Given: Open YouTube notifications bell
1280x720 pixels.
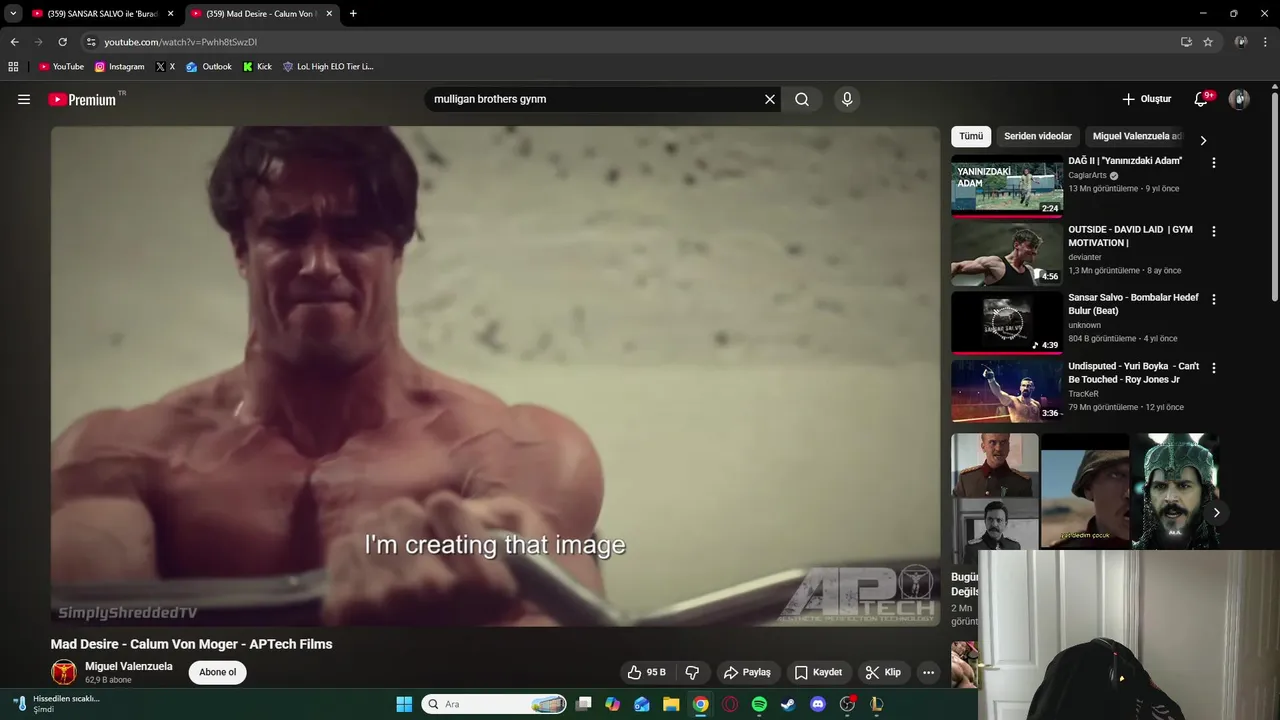Looking at the screenshot, I should 1201,99.
